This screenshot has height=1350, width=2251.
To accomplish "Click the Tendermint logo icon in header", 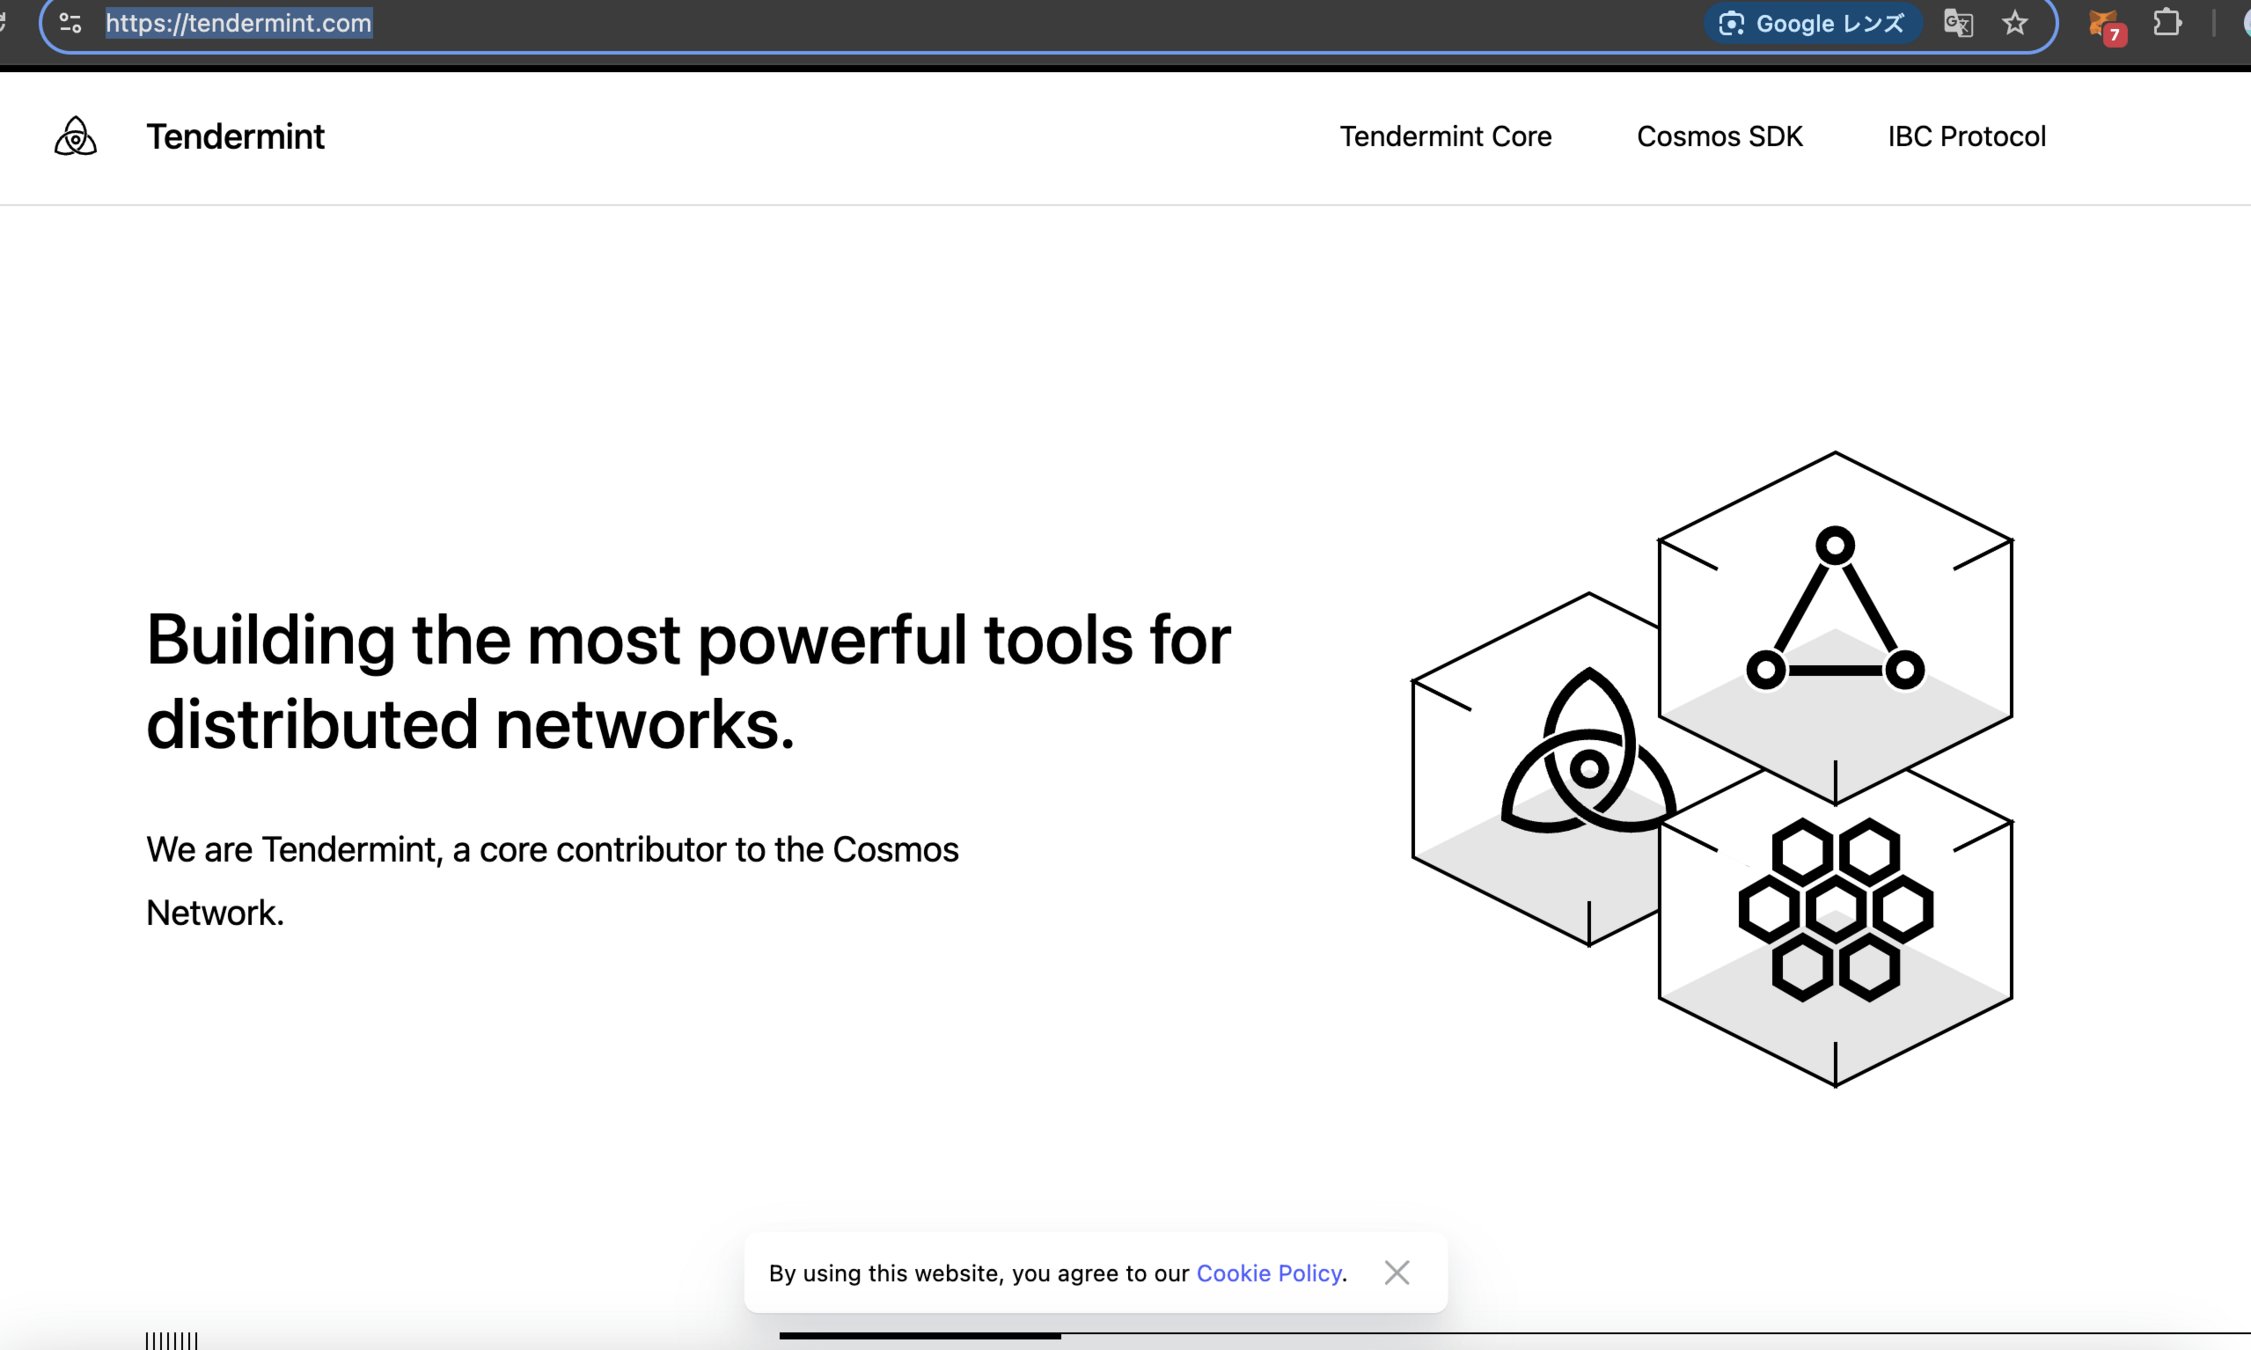I will [75, 136].
